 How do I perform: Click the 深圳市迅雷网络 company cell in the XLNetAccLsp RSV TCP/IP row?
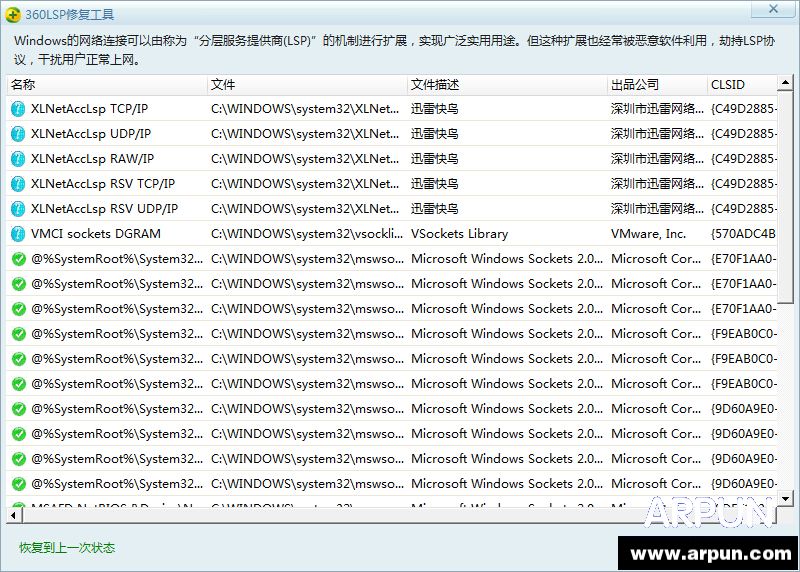tap(657, 184)
